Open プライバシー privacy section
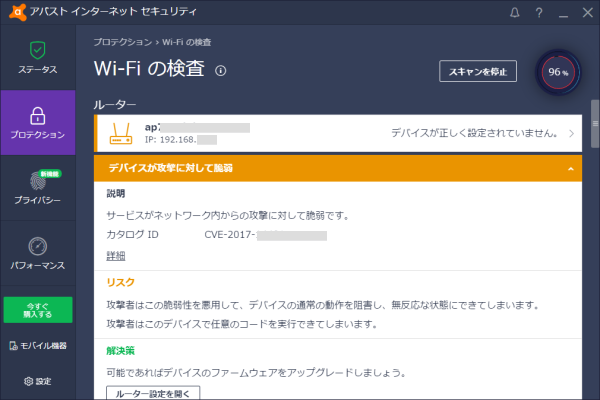This screenshot has width=600, height=400. [38, 188]
